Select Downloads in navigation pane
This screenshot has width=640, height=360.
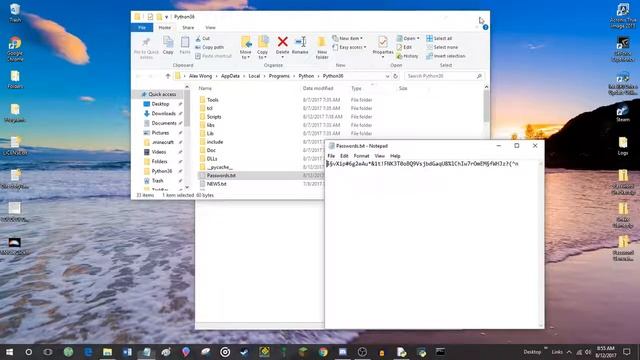163,113
